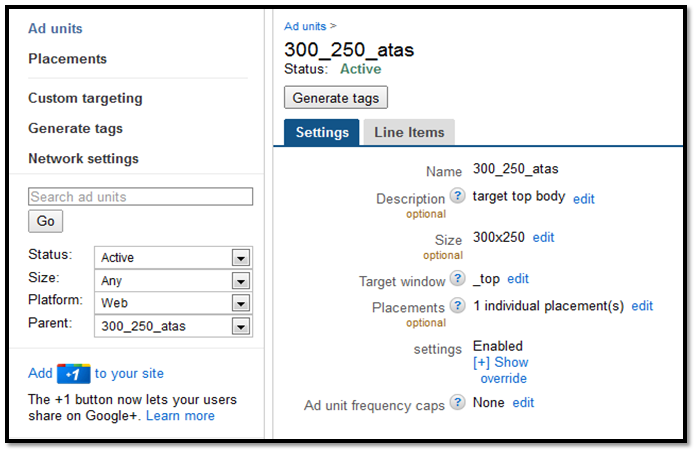This screenshot has height=454, width=698.
Task: Click help icon beside Ad unit frequency caps
Action: pos(457,402)
